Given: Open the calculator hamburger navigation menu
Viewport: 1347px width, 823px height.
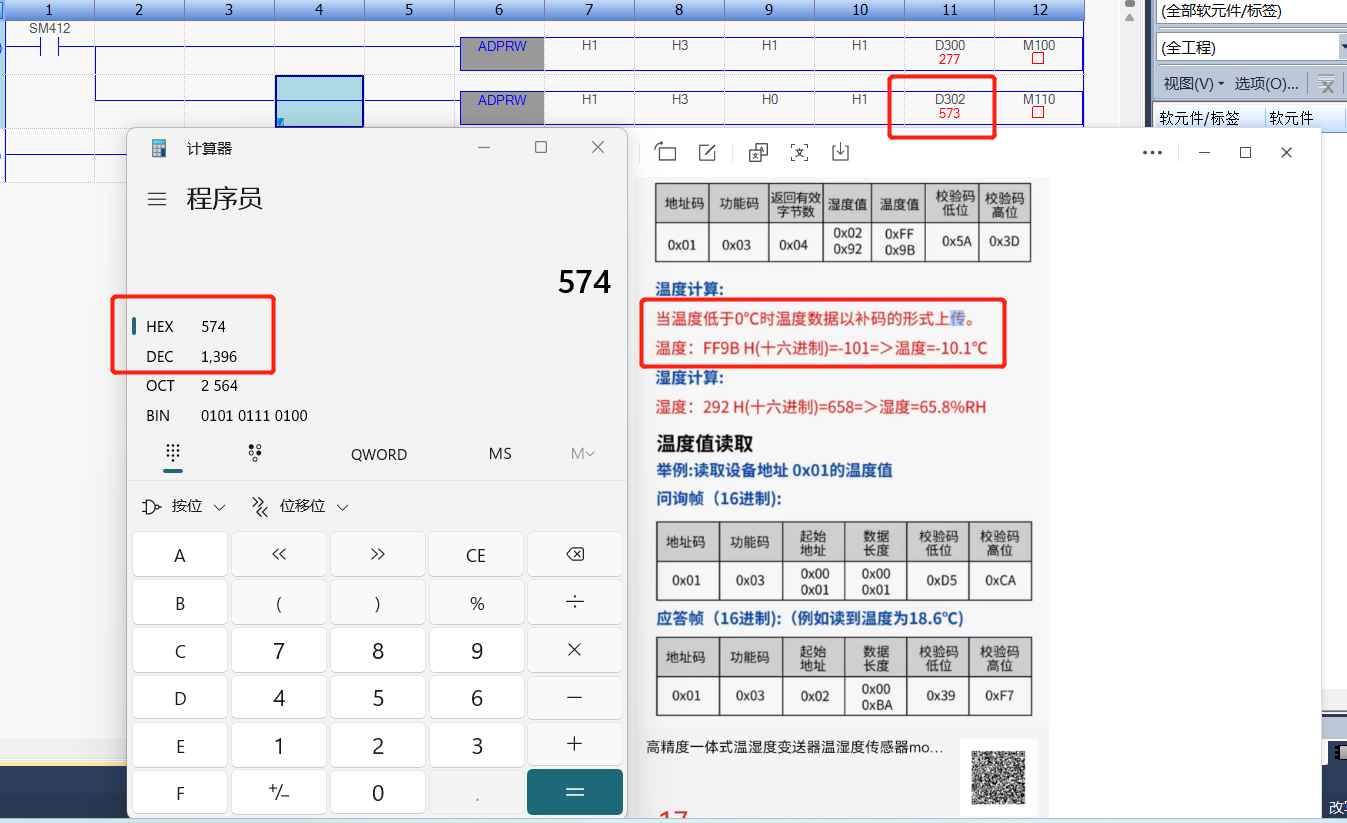Looking at the screenshot, I should pyautogui.click(x=157, y=200).
